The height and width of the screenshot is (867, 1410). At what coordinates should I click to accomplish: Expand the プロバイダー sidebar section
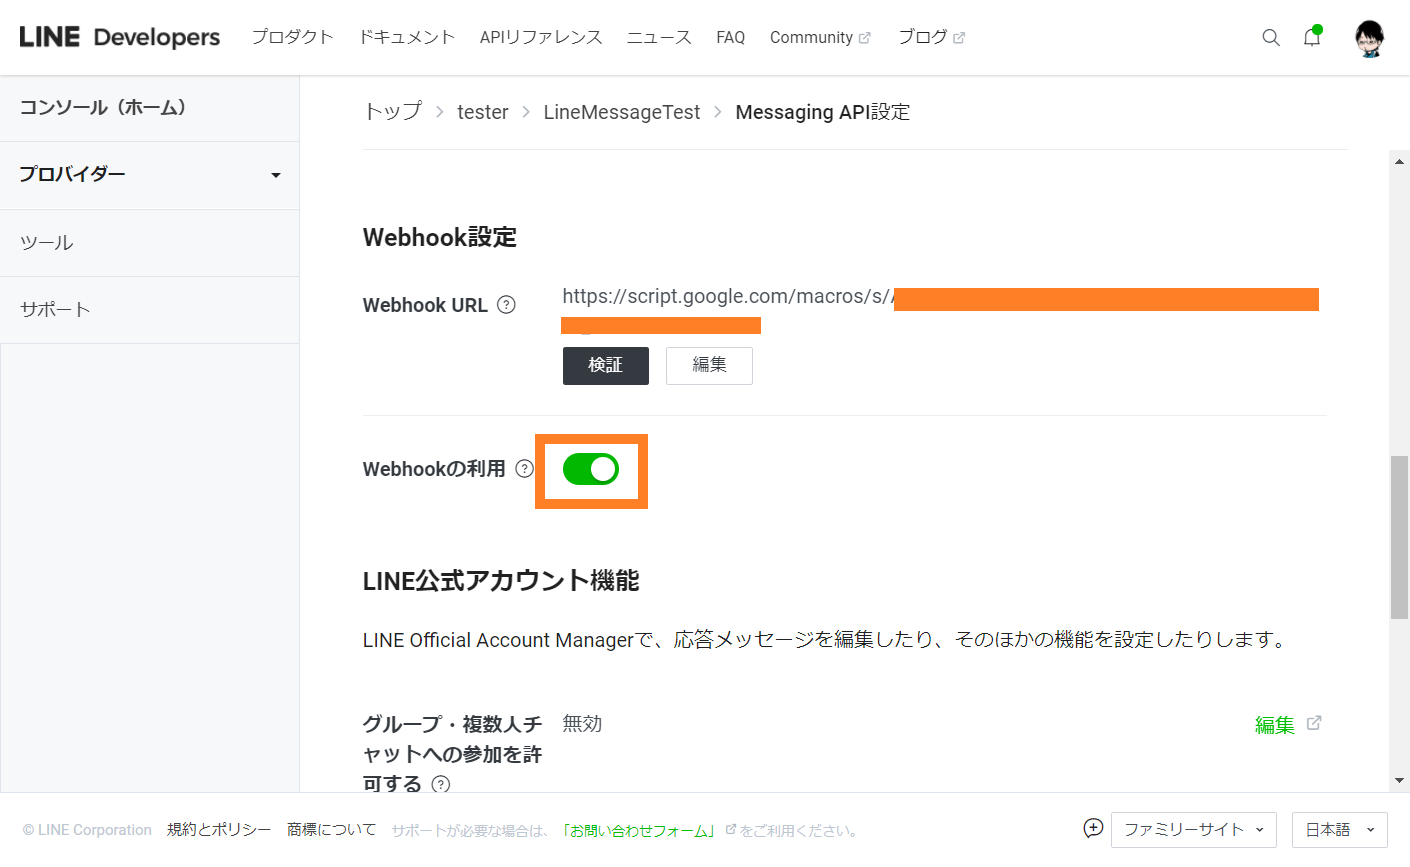coord(150,175)
